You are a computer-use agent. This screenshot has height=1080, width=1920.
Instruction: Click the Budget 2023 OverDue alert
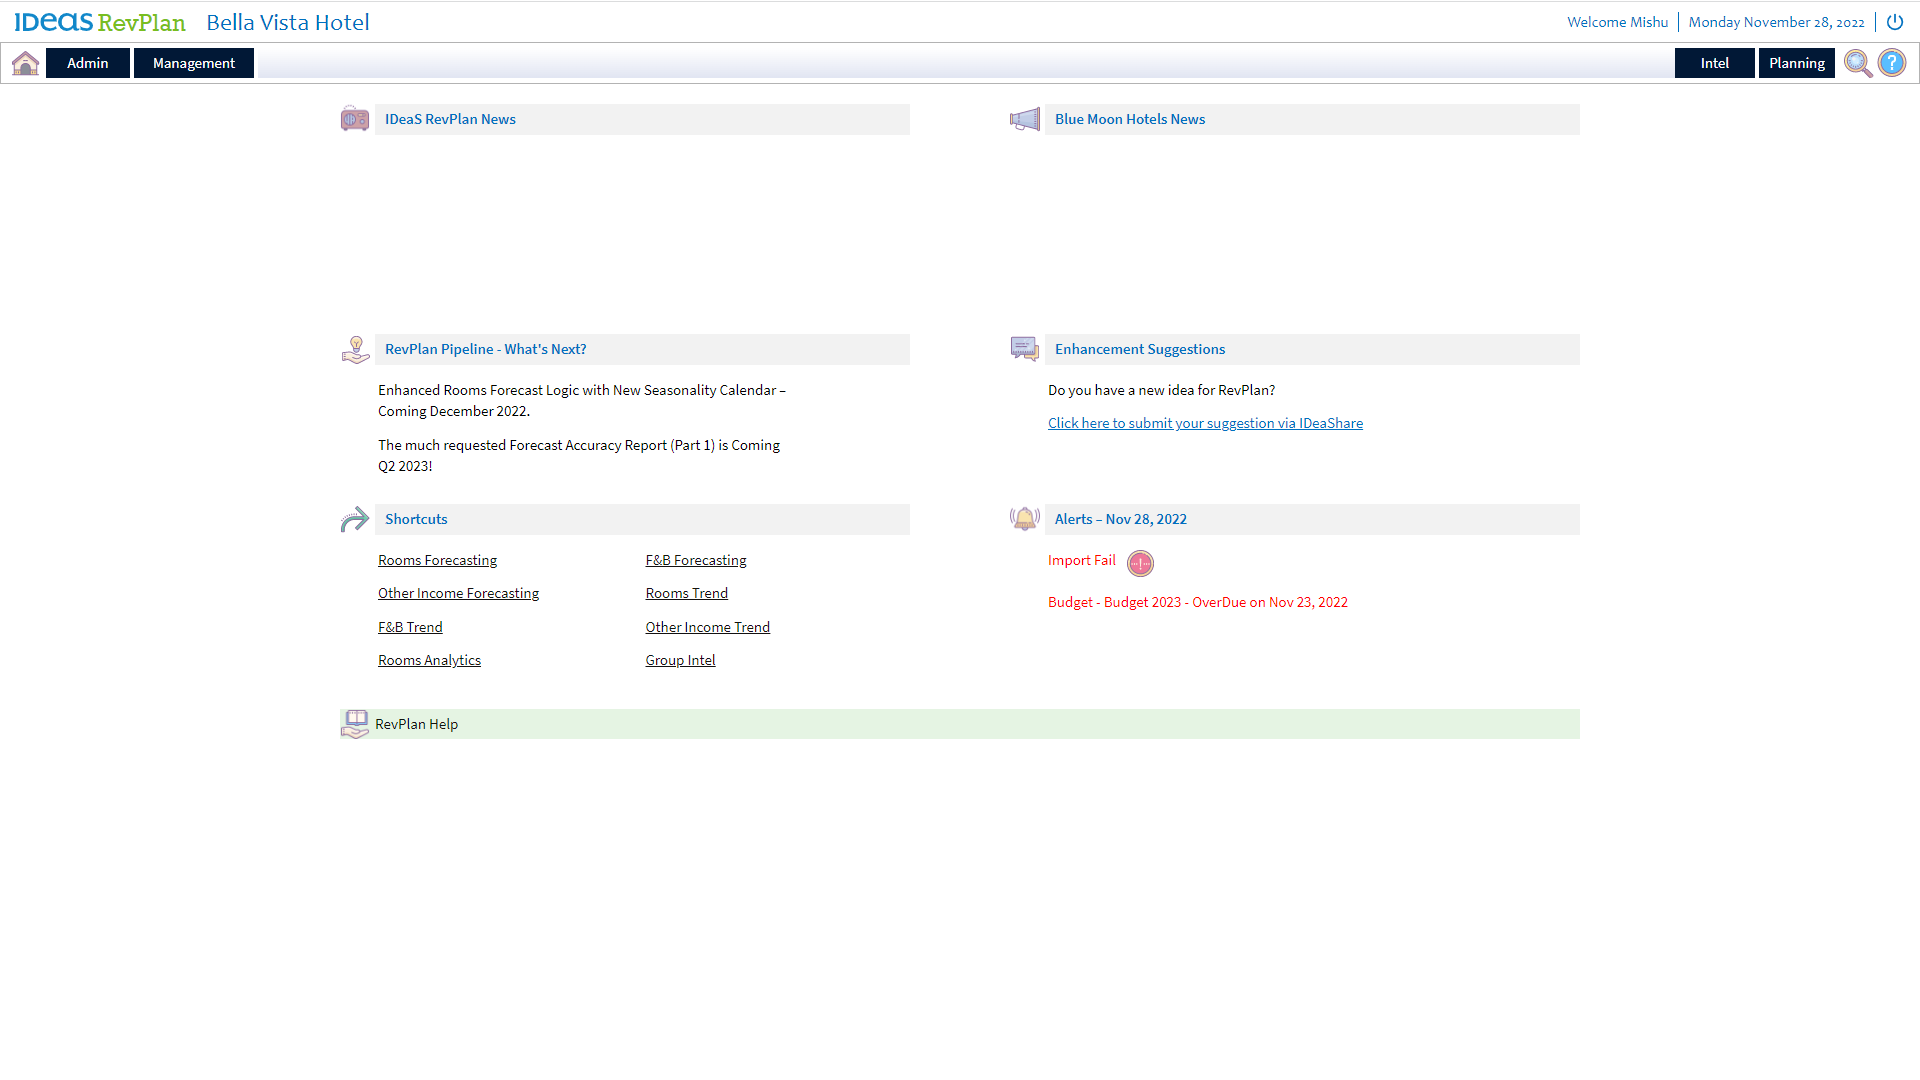[x=1197, y=602]
